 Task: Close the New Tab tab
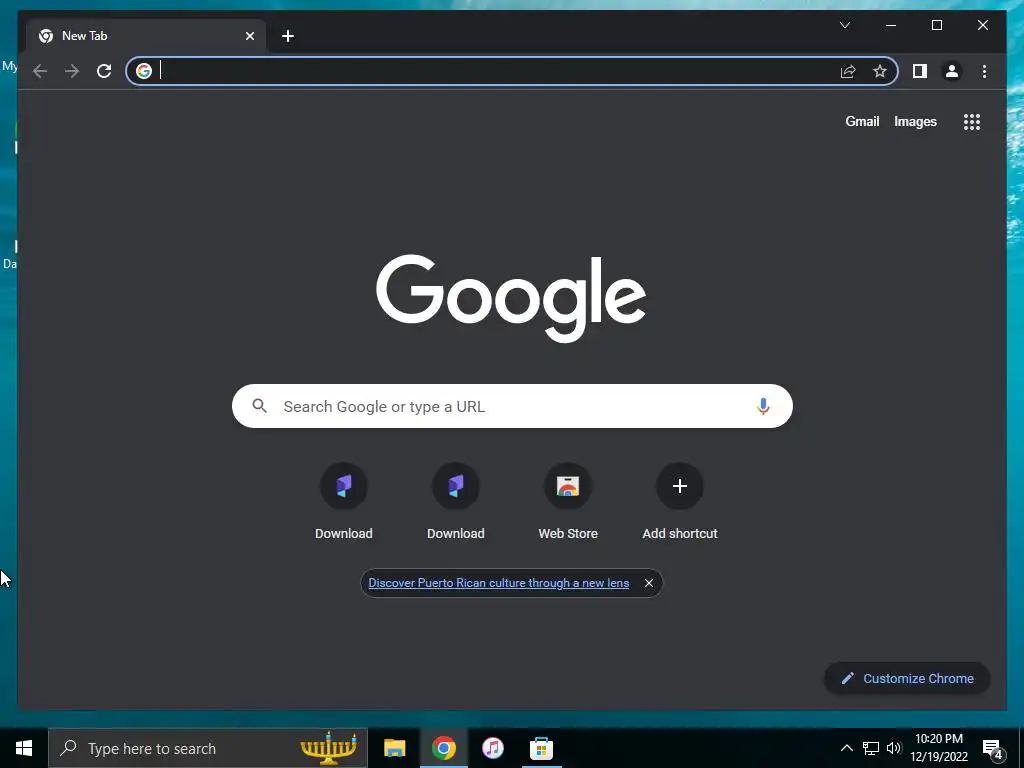[x=249, y=36]
